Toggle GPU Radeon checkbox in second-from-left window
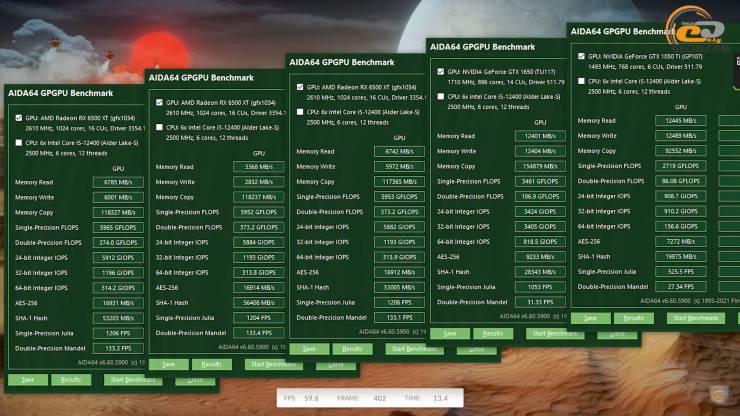This screenshot has width=740, height=416. coord(159,102)
